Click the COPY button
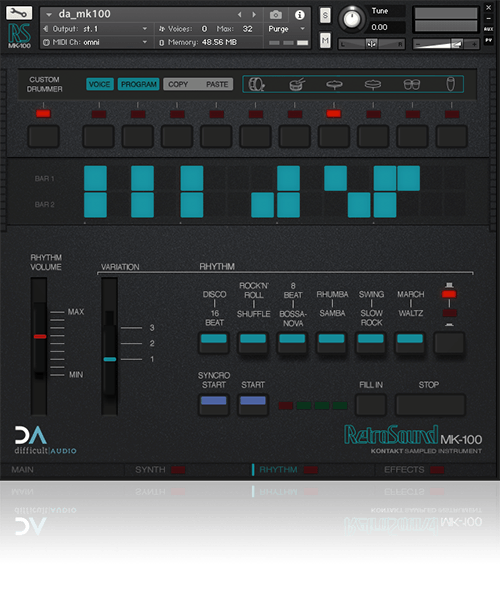Screen dimensions: 500x589 pos(178,84)
